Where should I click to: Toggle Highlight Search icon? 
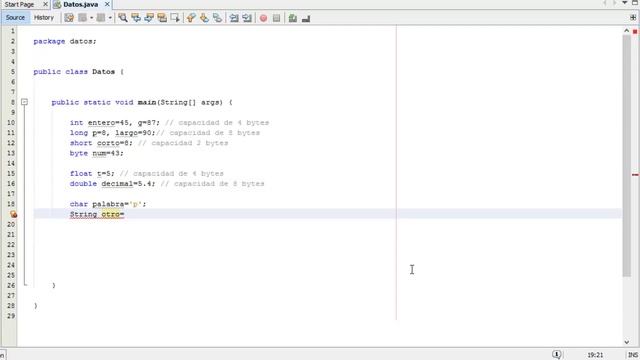pos(162,18)
